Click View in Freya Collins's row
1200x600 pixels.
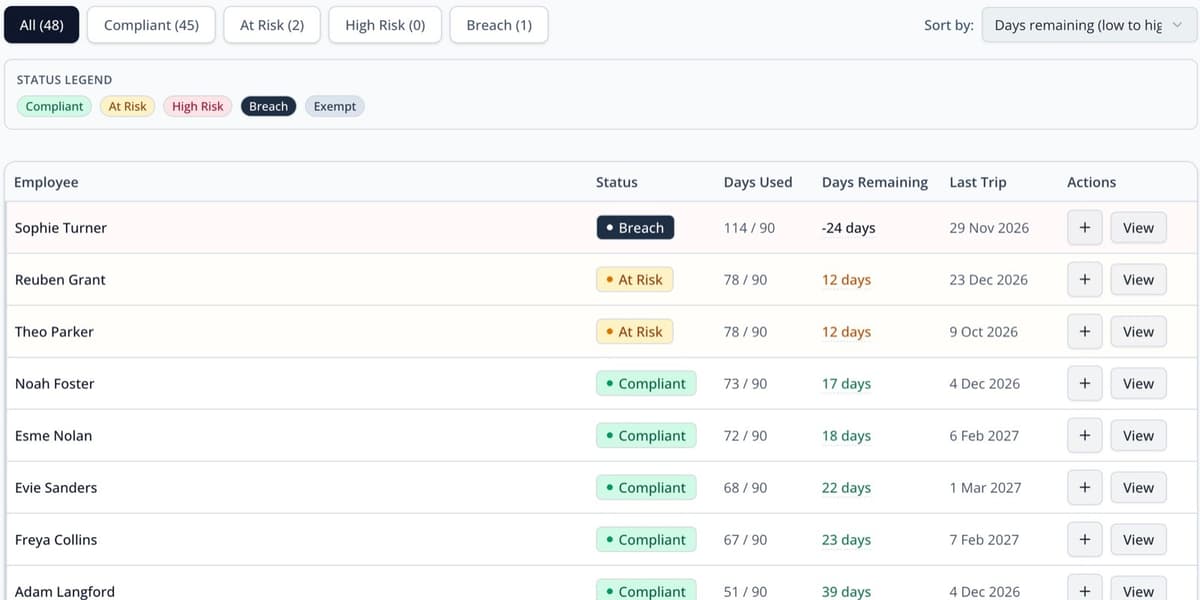pyautogui.click(x=1138, y=540)
